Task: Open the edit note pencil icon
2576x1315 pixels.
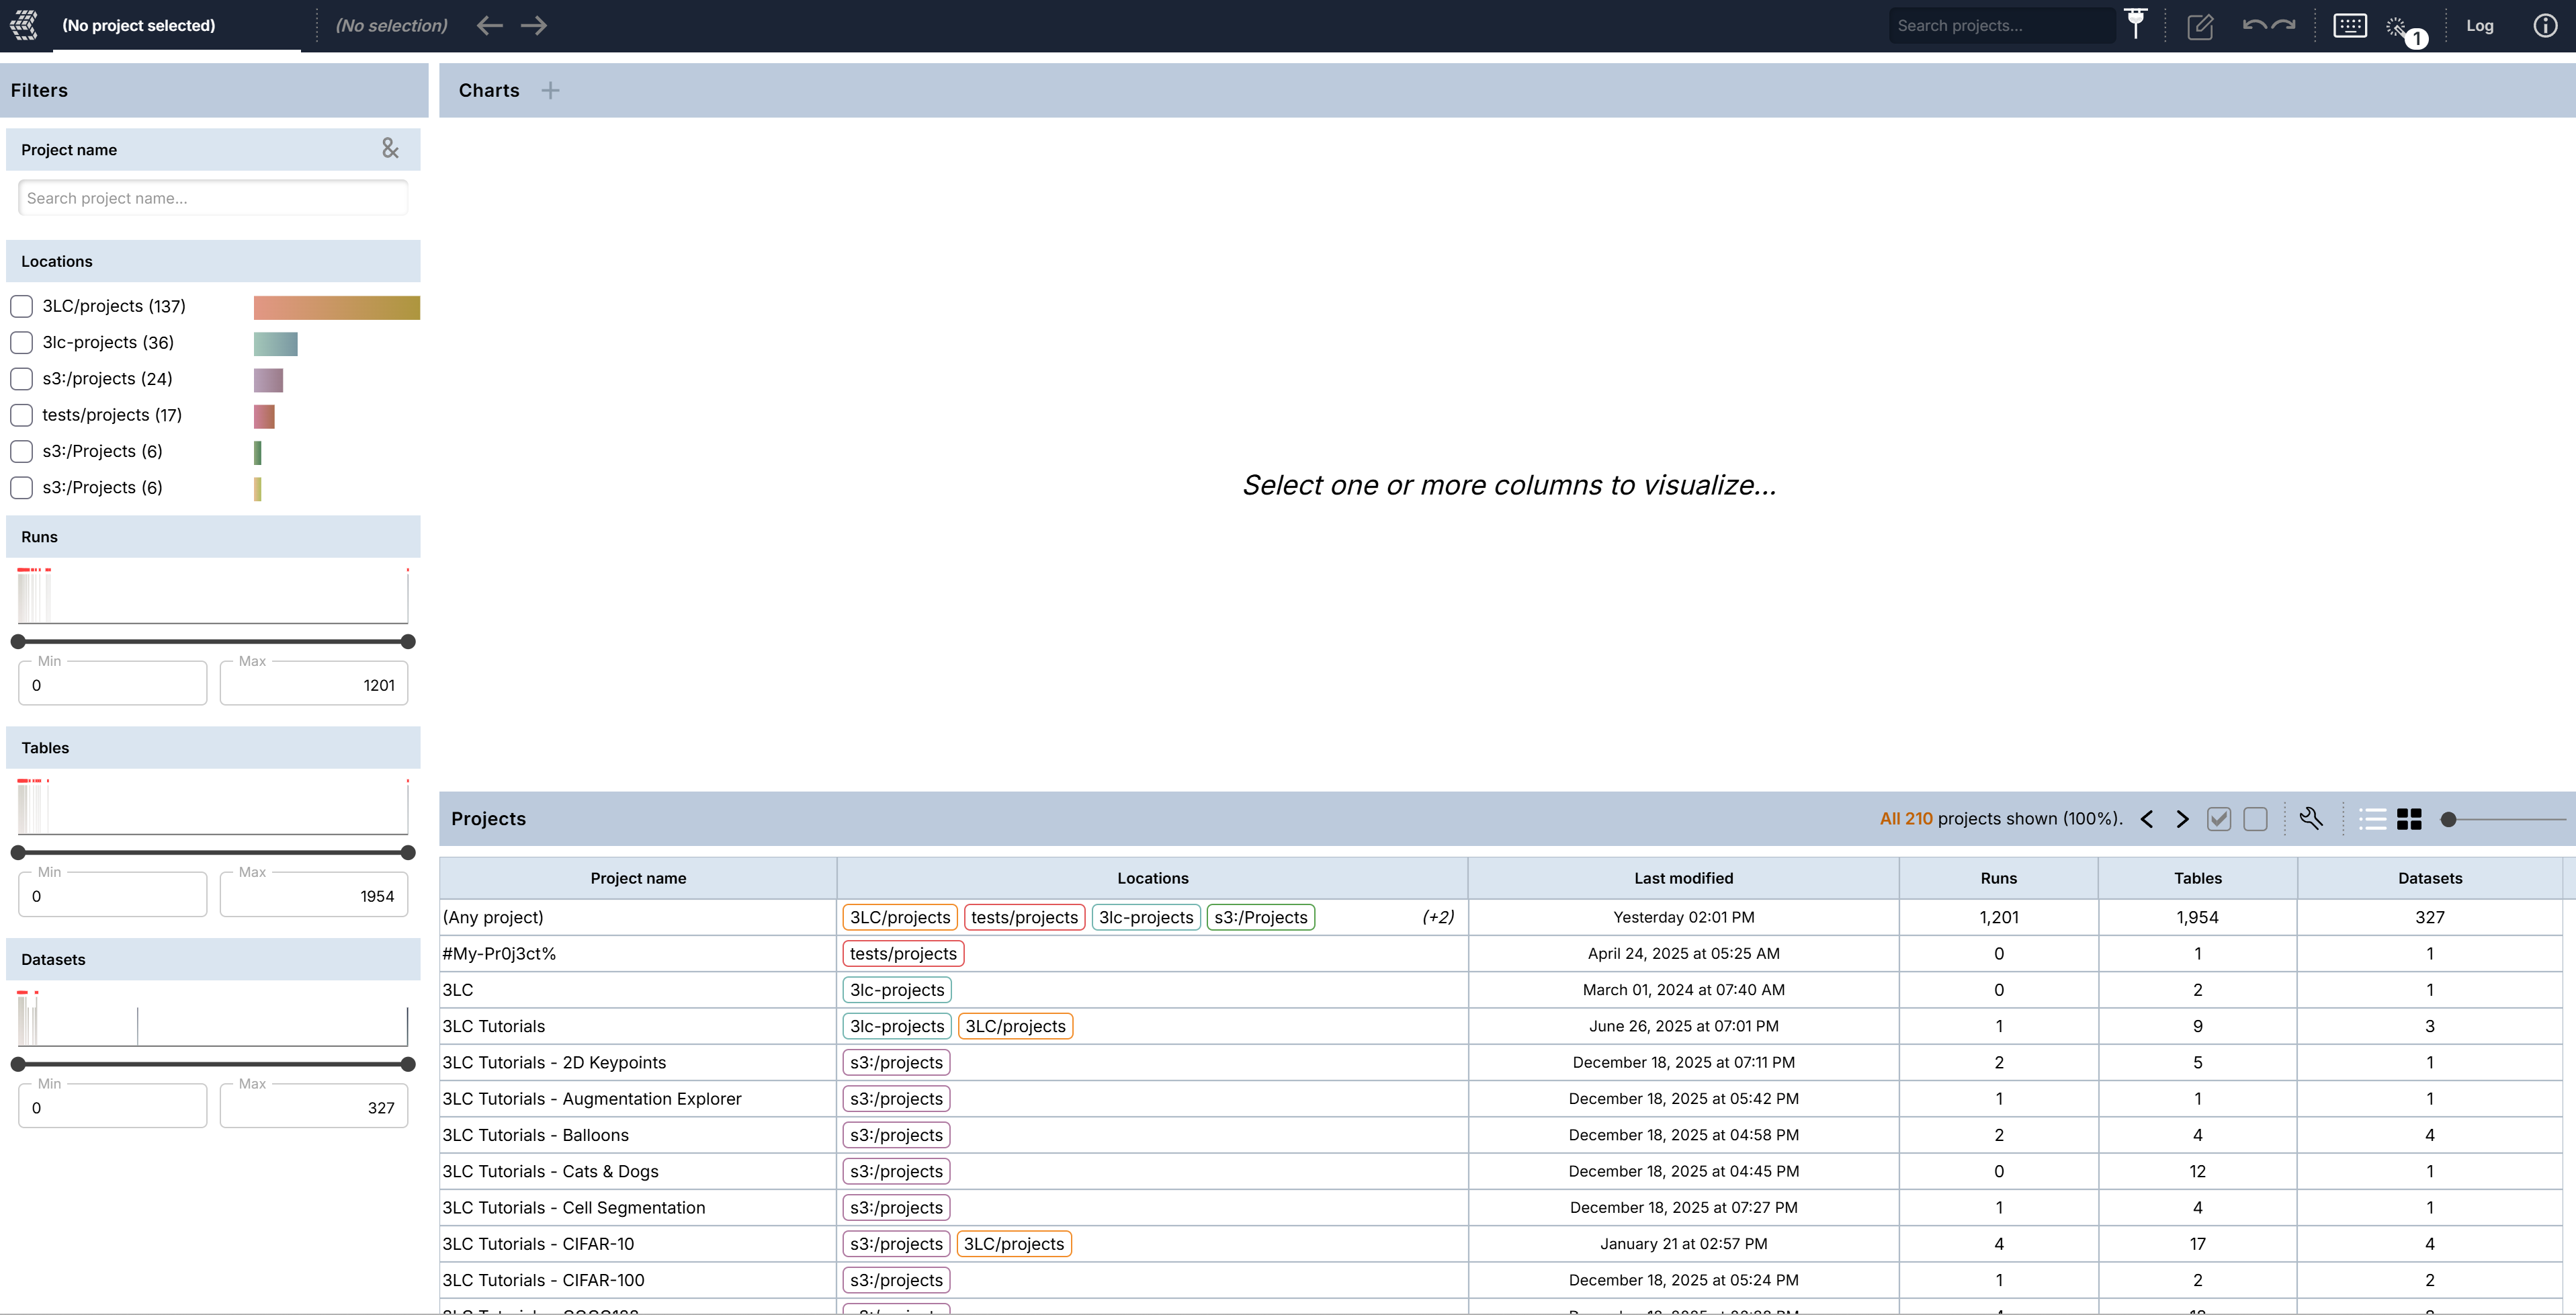Action: 2200,26
